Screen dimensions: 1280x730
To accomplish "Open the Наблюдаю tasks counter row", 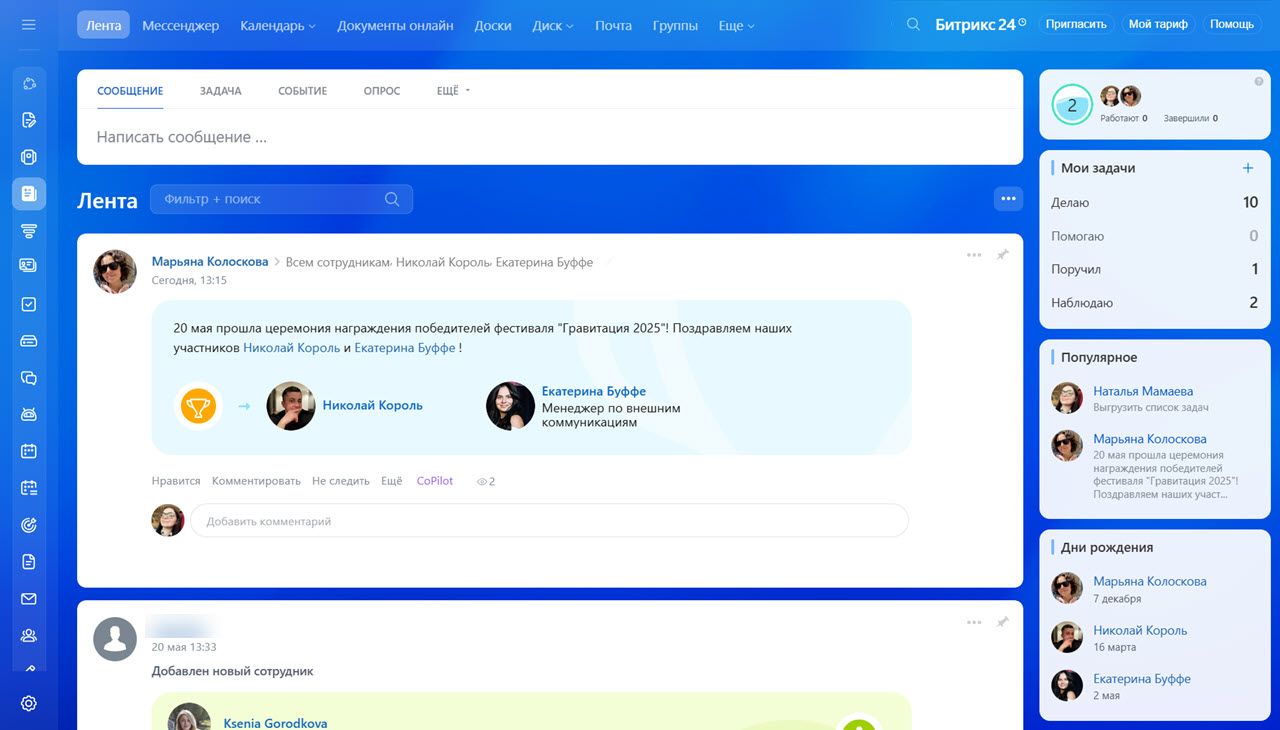I will [x=1154, y=303].
